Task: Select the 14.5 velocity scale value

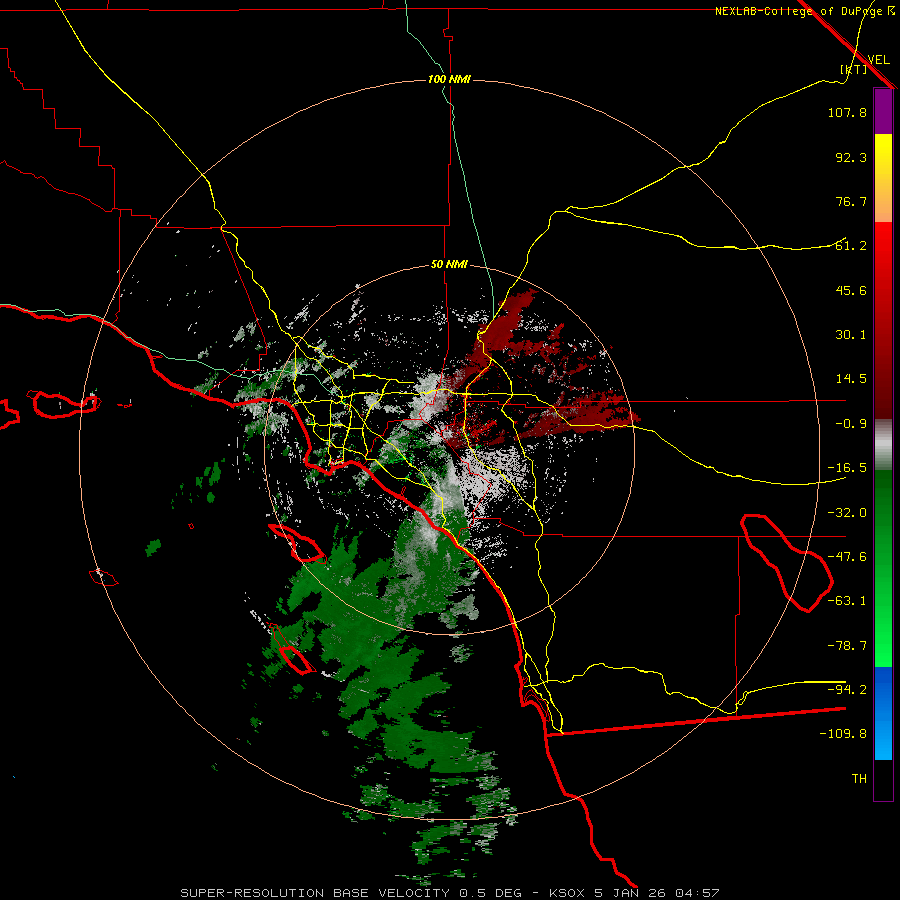Action: [851, 379]
